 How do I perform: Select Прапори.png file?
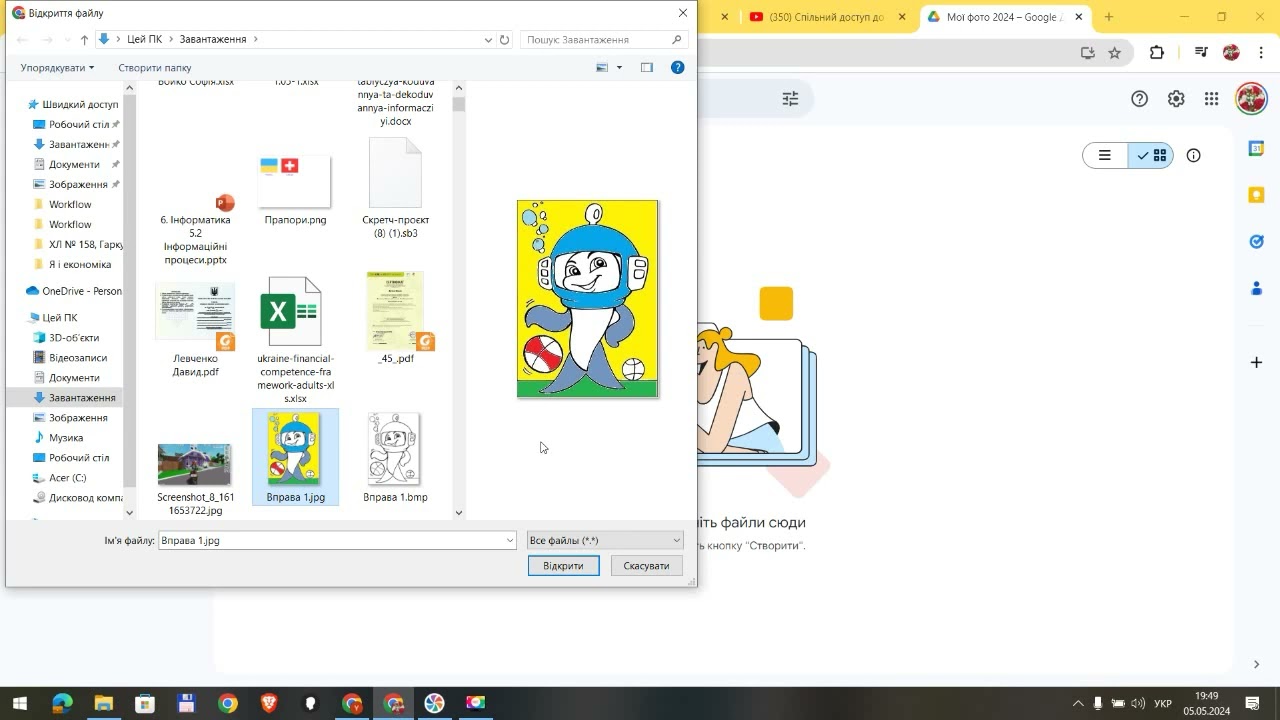pyautogui.click(x=295, y=190)
